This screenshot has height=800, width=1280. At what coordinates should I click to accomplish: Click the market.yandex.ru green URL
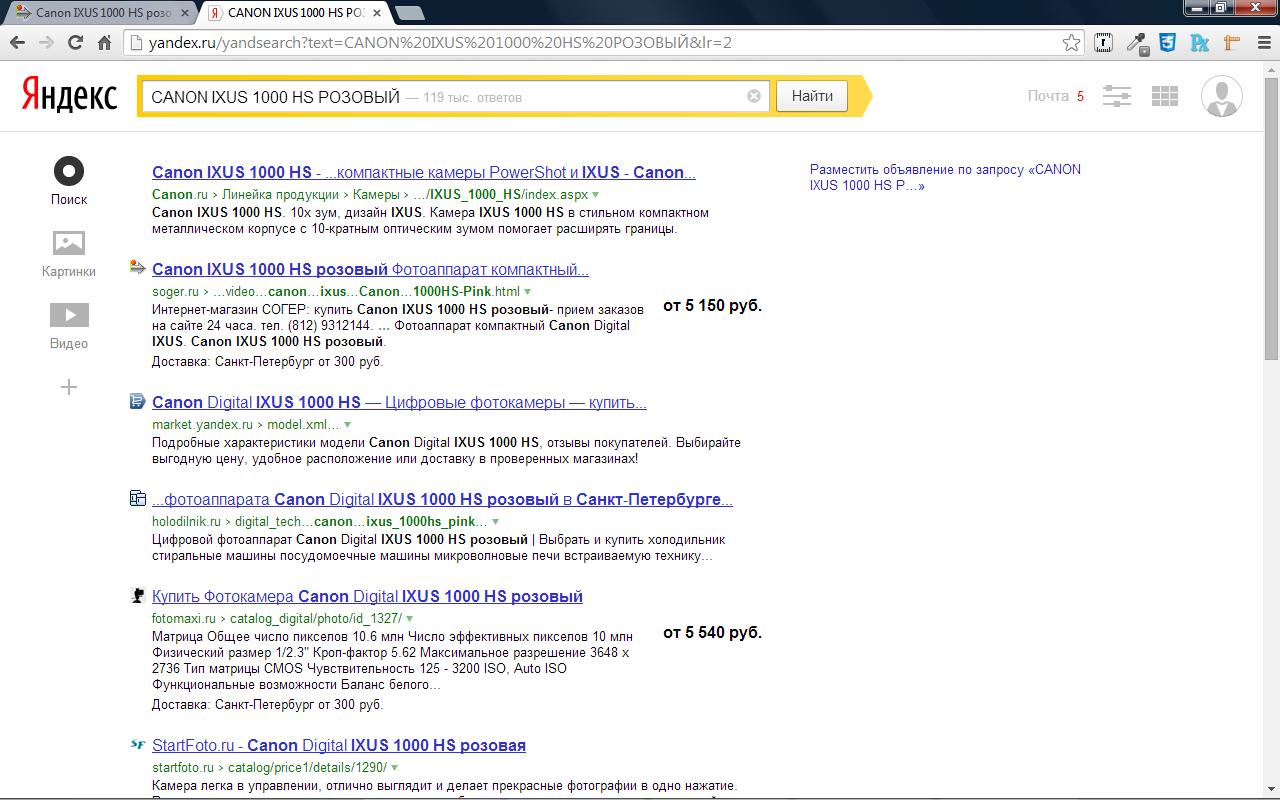(202, 425)
